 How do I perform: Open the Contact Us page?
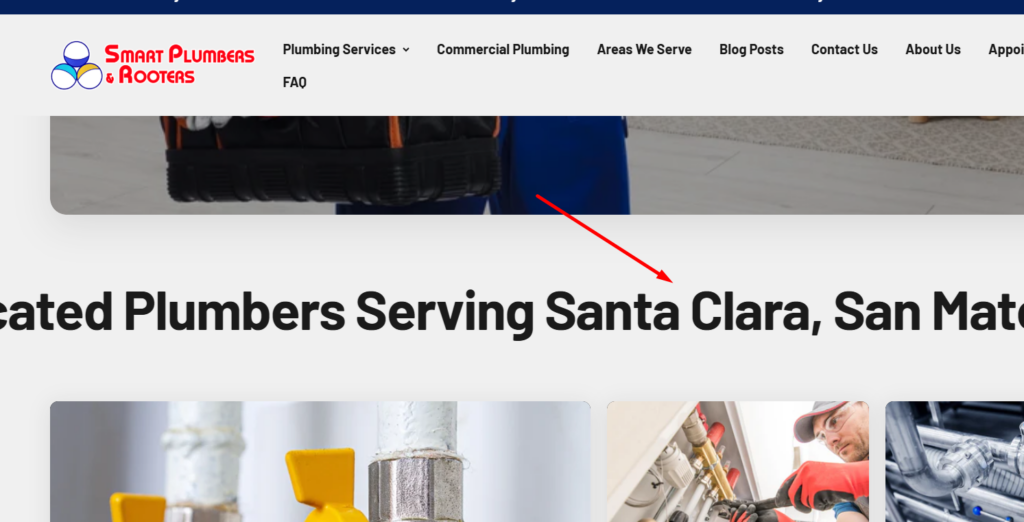point(844,50)
